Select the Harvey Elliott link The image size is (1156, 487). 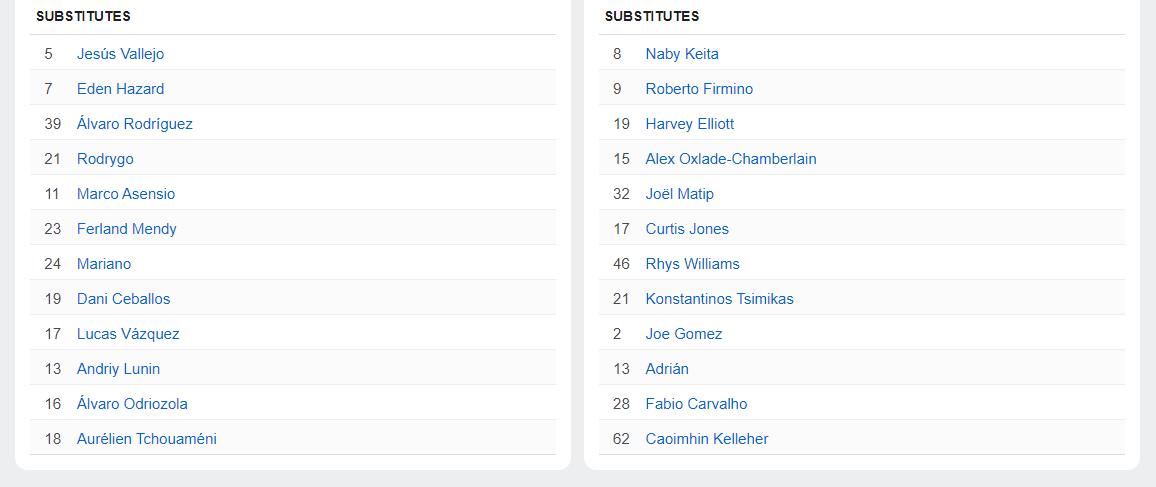pos(690,124)
